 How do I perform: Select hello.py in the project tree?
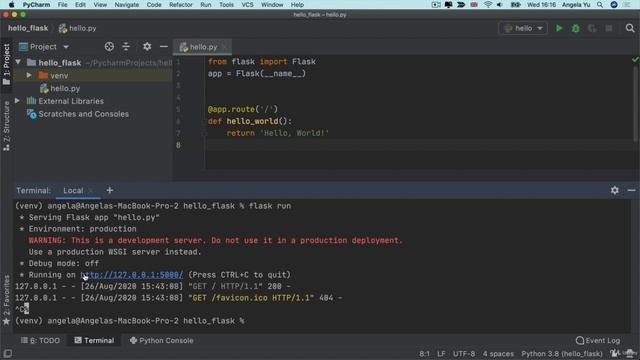pos(65,88)
